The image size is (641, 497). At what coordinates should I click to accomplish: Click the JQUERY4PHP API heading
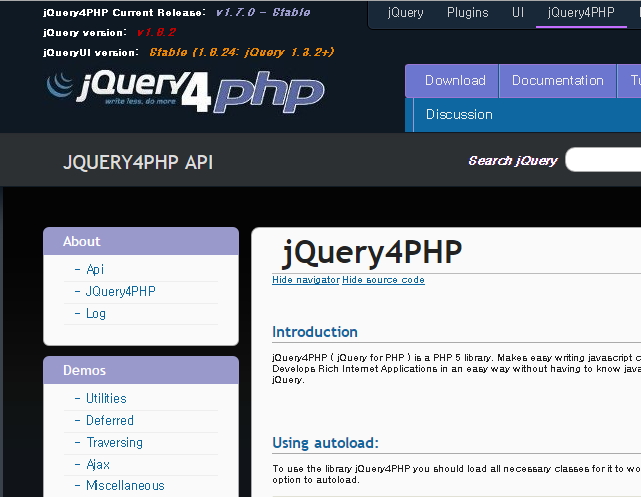138,162
